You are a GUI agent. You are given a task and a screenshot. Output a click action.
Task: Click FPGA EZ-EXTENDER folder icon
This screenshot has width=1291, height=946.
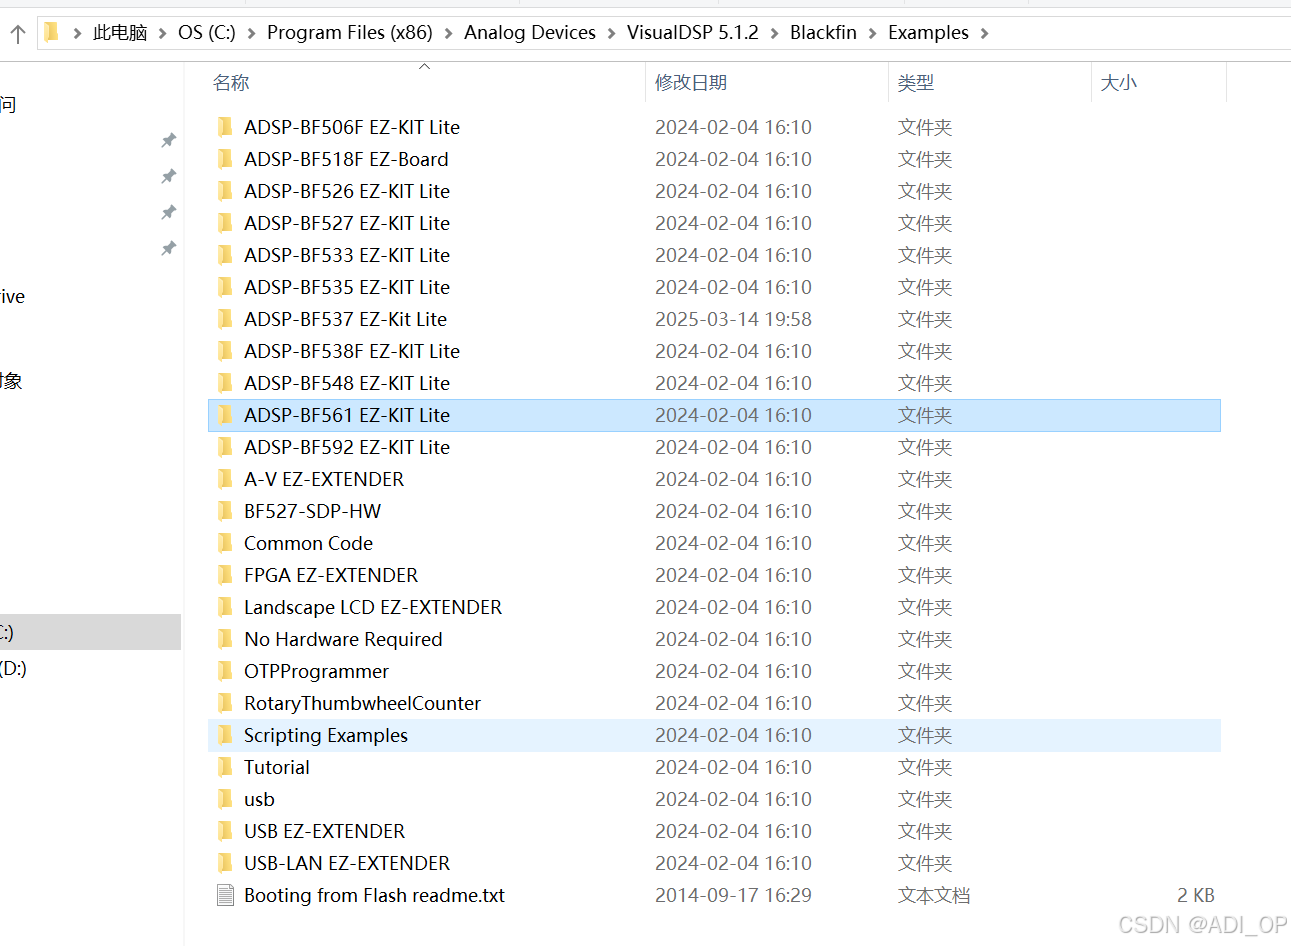pos(225,575)
